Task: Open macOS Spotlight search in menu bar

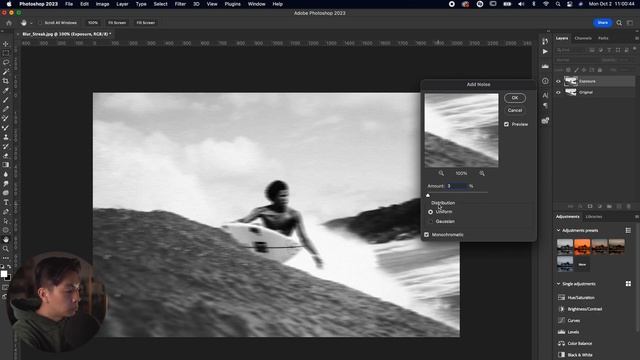Action: pos(558,4)
